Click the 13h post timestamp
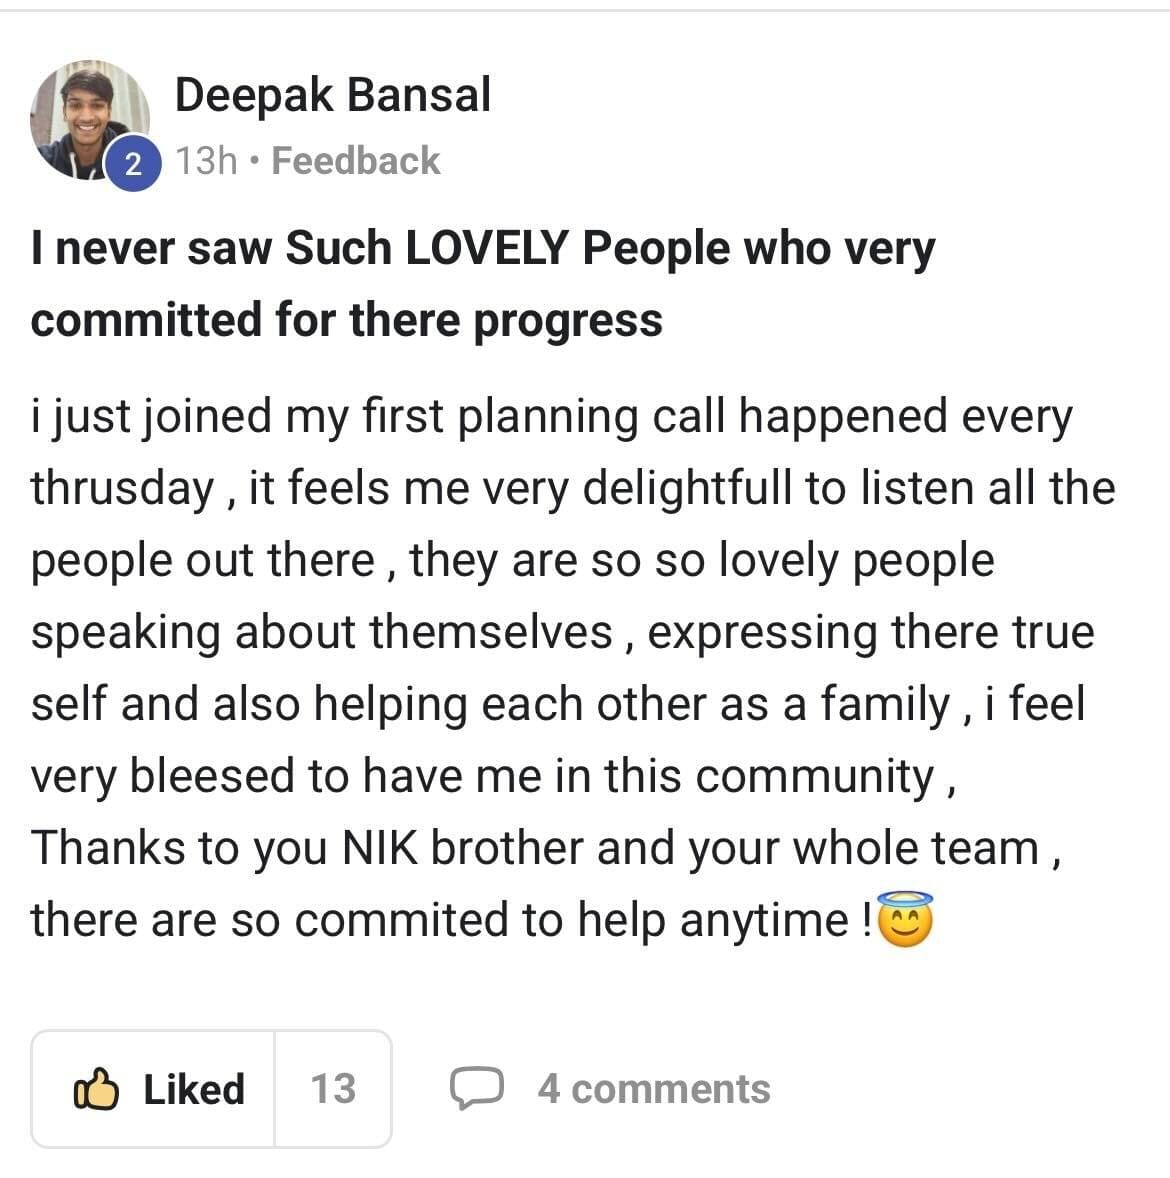Screen dimensions: 1170x1178 [x=205, y=161]
